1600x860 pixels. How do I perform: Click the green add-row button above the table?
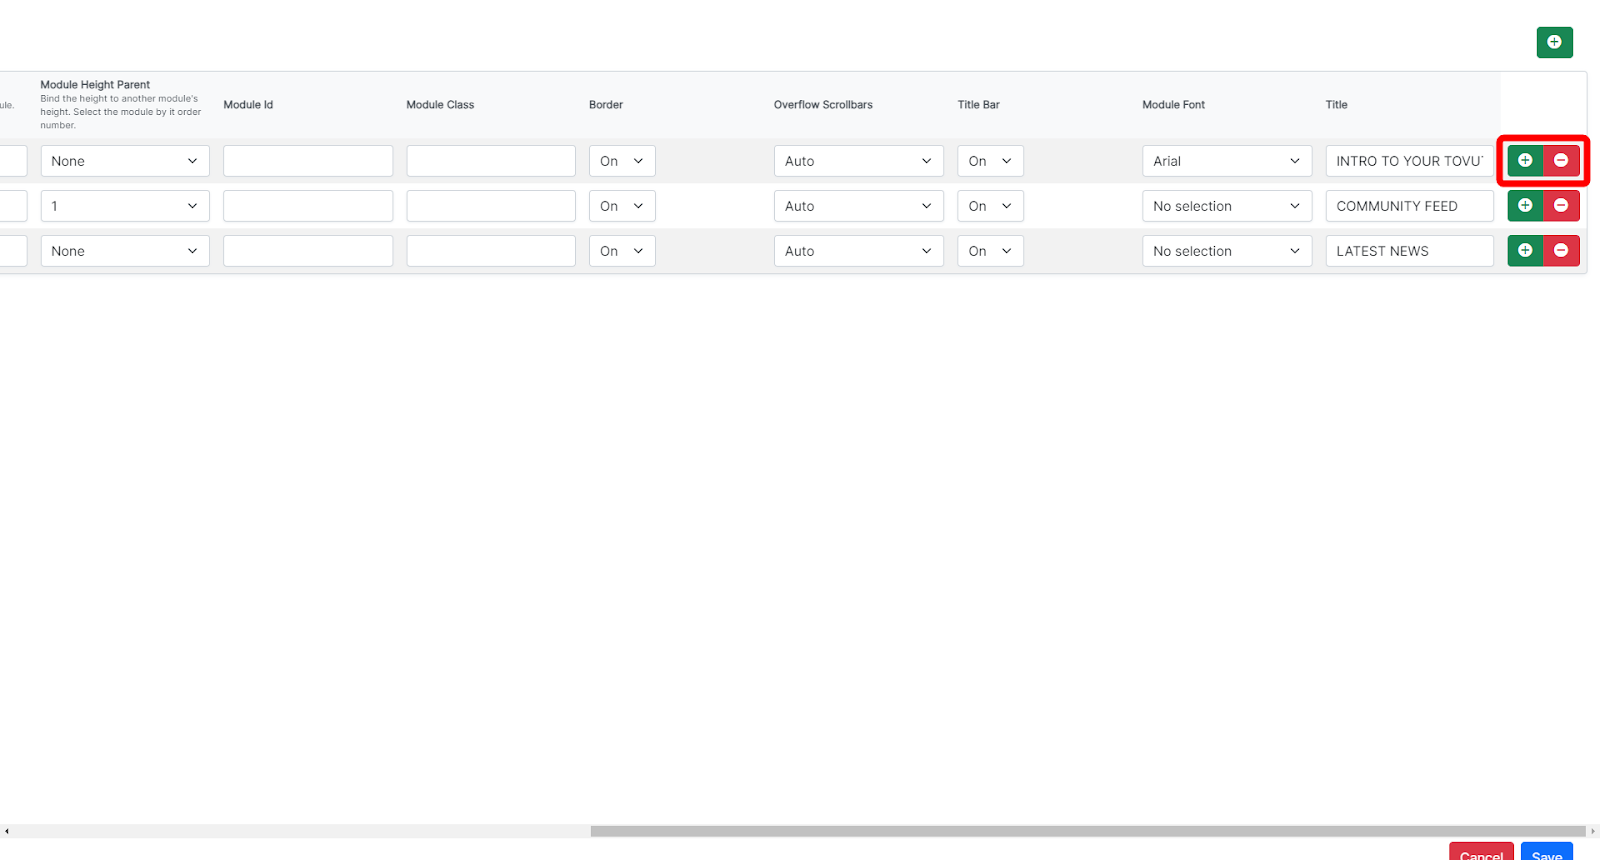point(1554,42)
